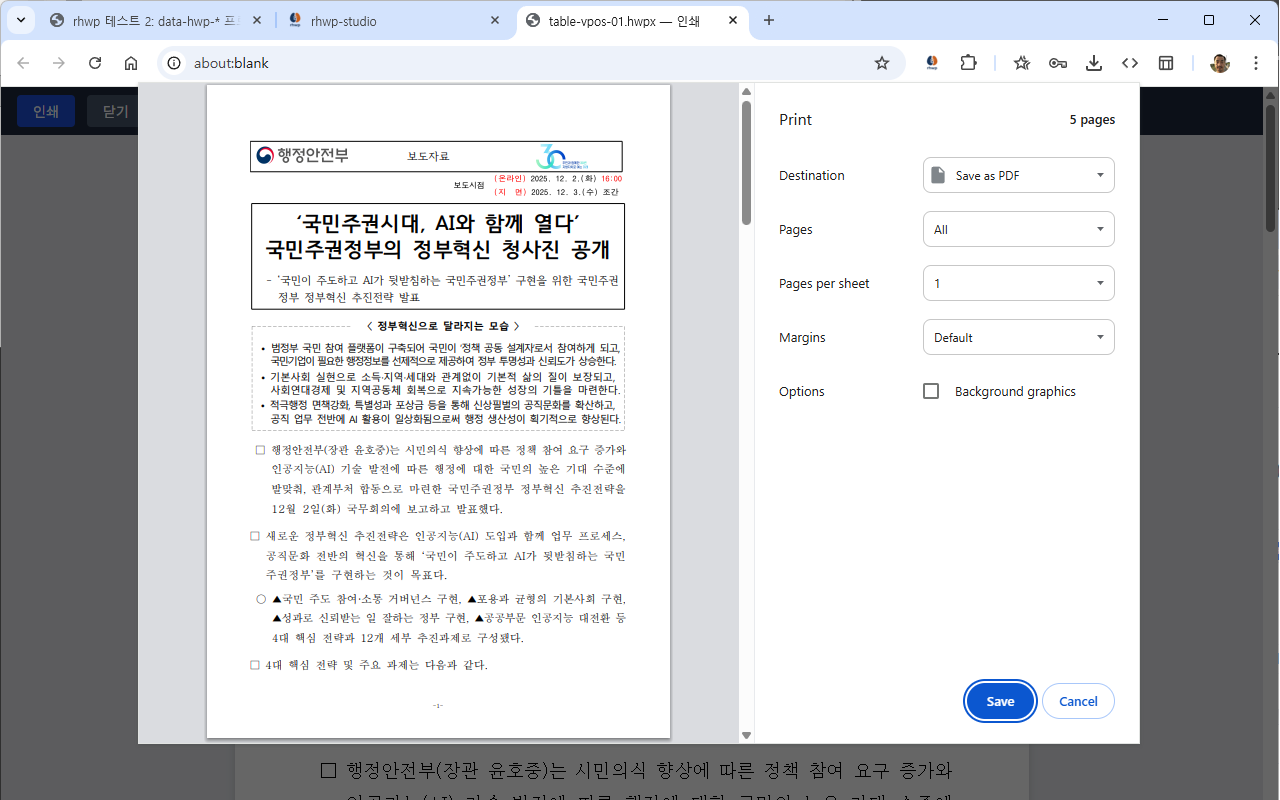Minimize the Chrome window
The height and width of the screenshot is (800, 1280).
point(1163,20)
